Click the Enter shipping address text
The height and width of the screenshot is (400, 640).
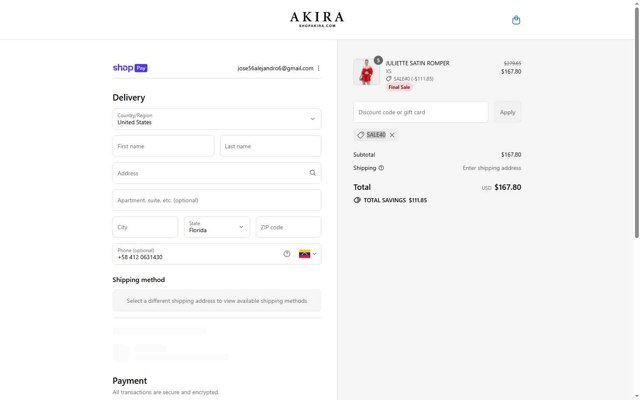492,168
